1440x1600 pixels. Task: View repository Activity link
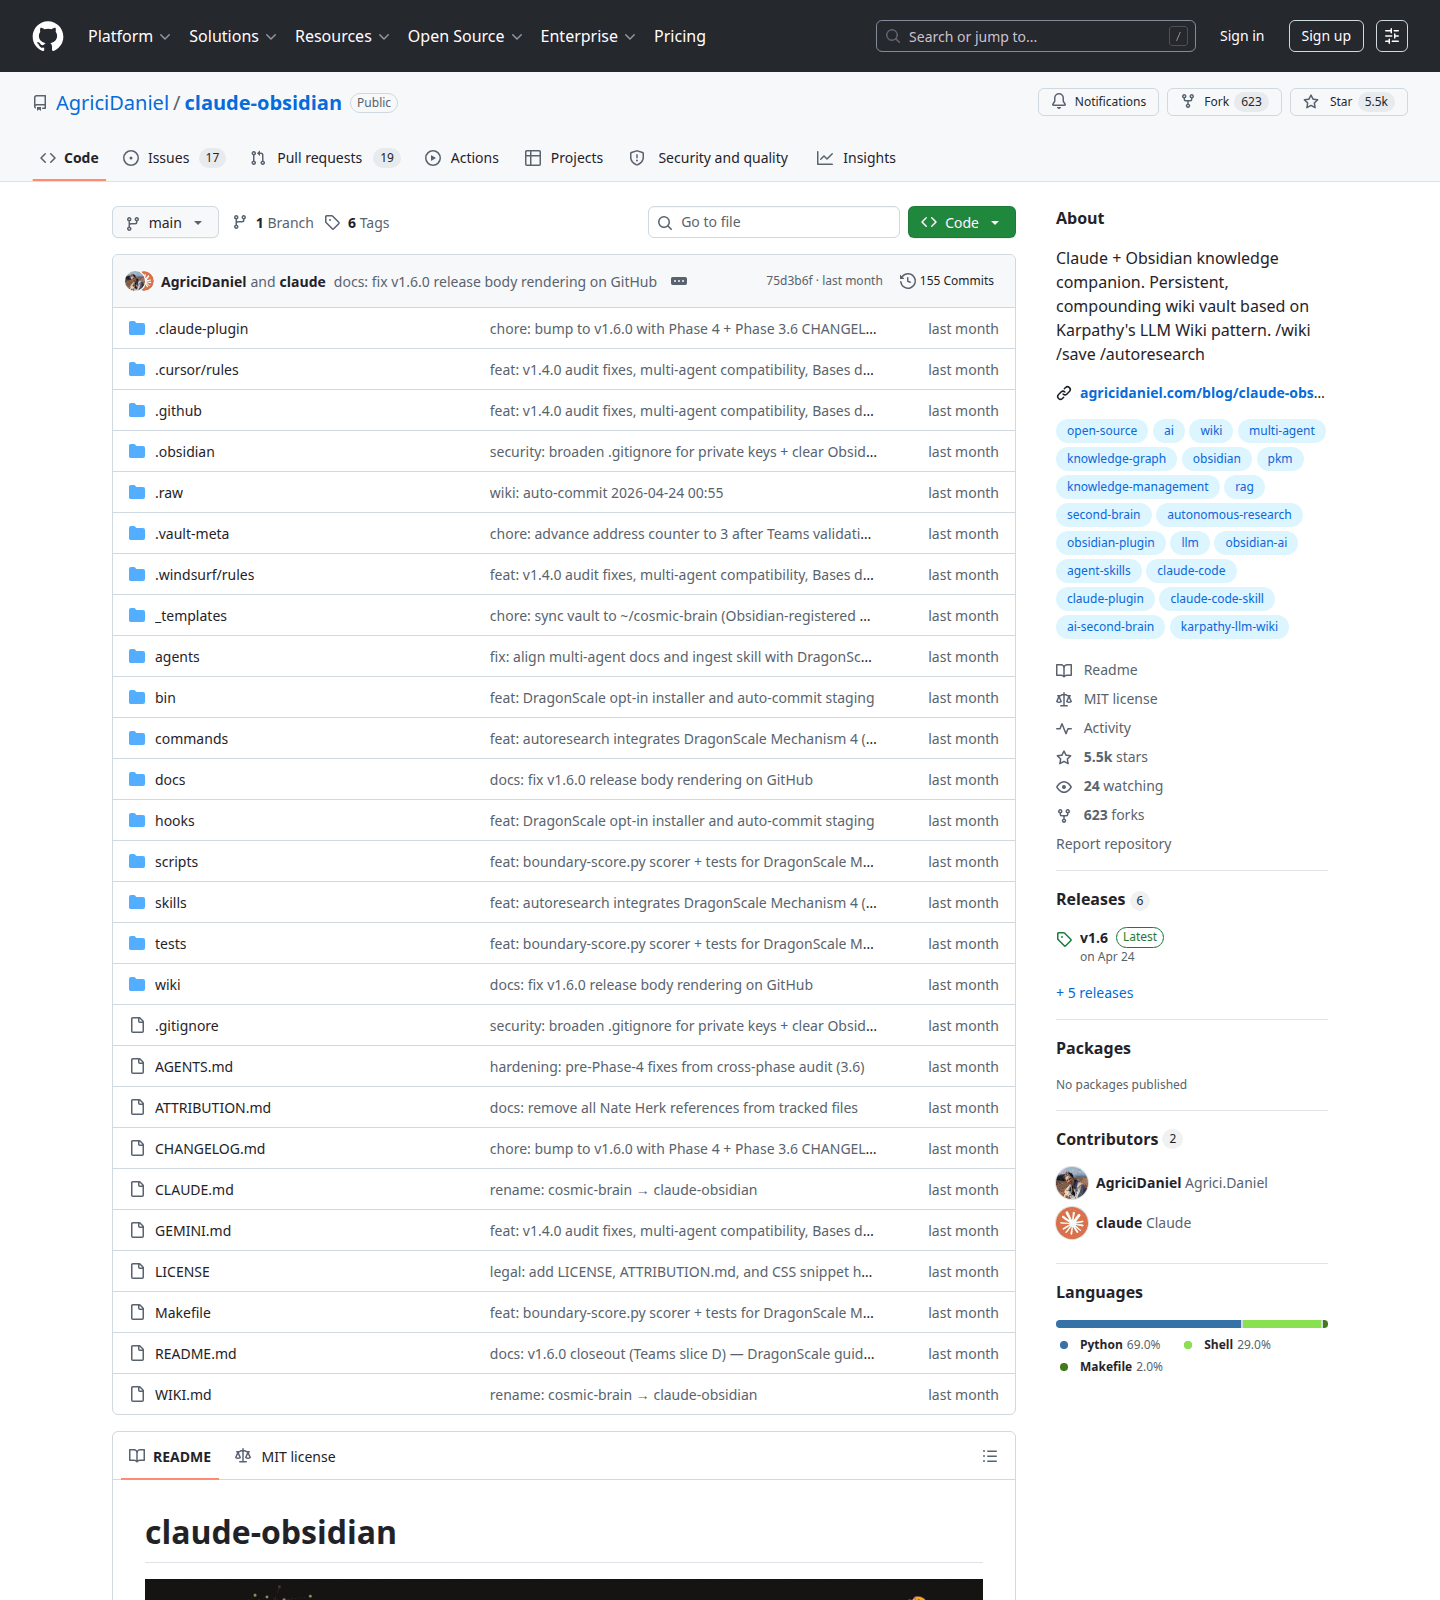coord(1094,728)
